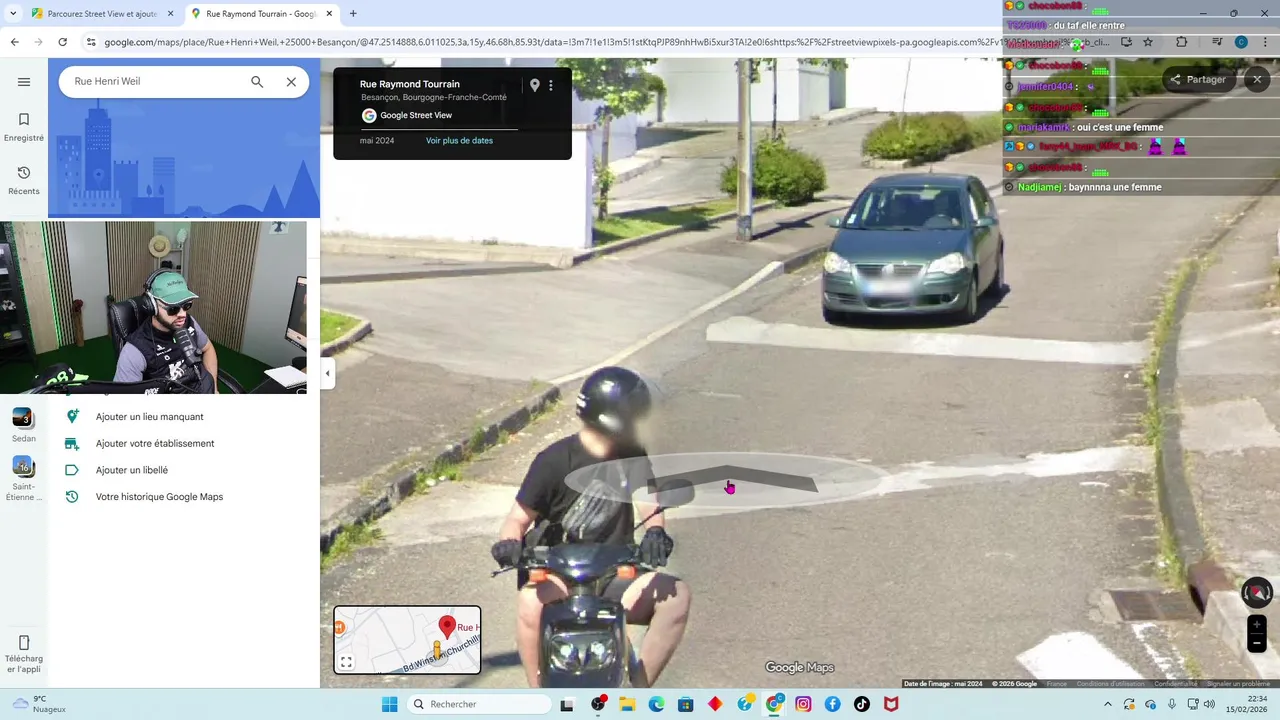Launch Microsoft Edge from the taskbar
The image size is (1280, 720).
pyautogui.click(x=656, y=704)
